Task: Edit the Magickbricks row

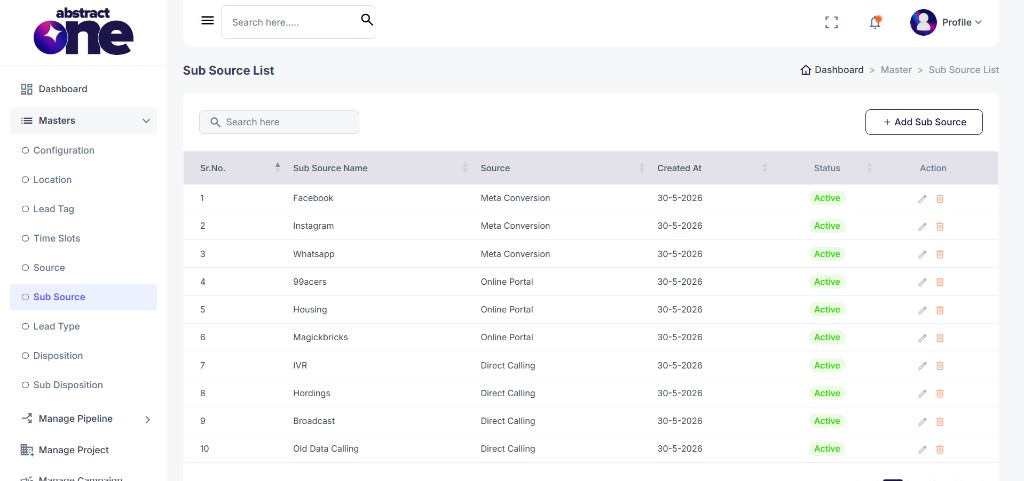Action: [x=922, y=338]
